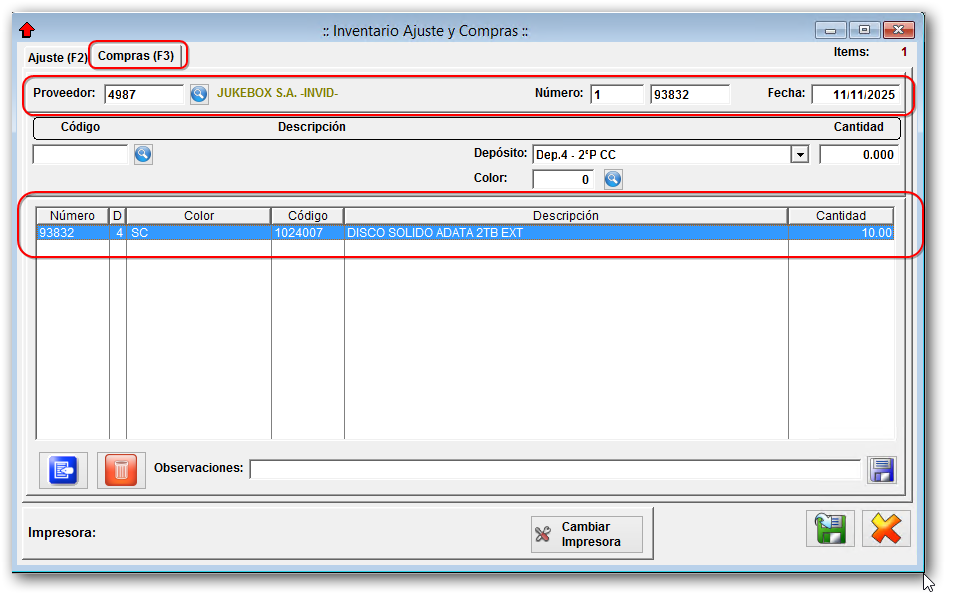Click the Código search magnifier icon
The image size is (955, 605).
(143, 154)
